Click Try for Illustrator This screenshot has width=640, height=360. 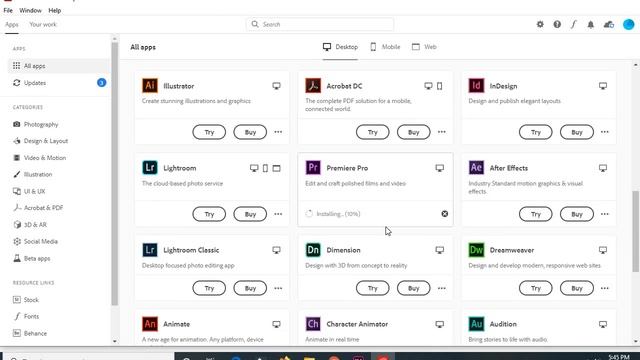click(209, 132)
